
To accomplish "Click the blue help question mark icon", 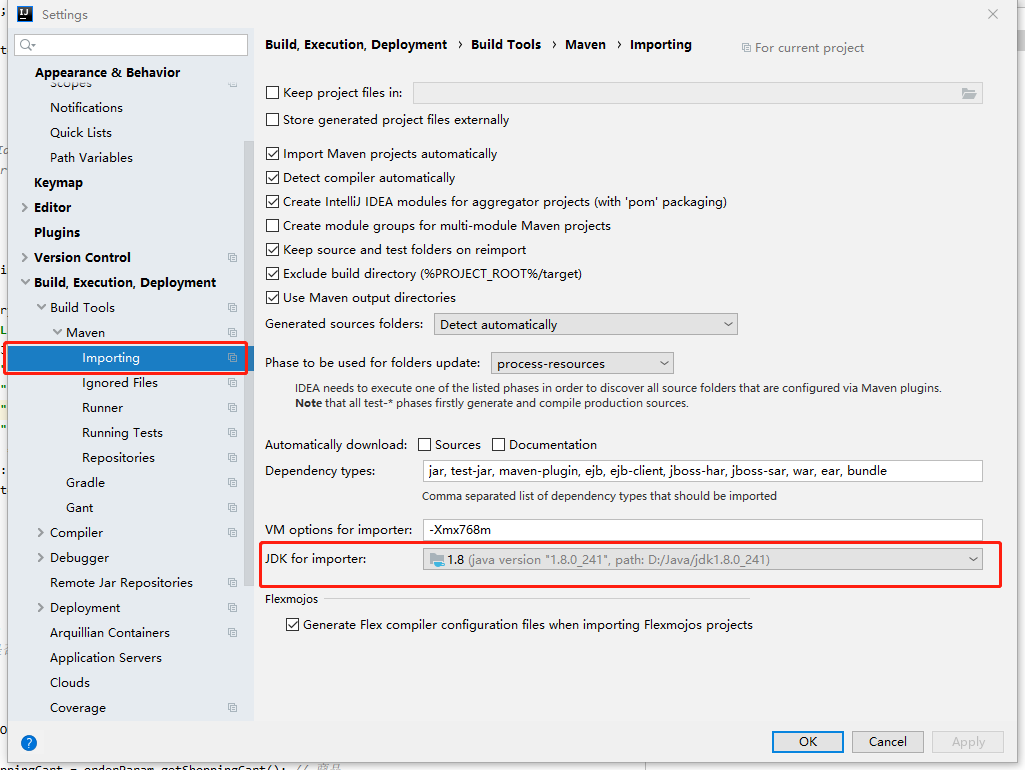I will point(29,743).
